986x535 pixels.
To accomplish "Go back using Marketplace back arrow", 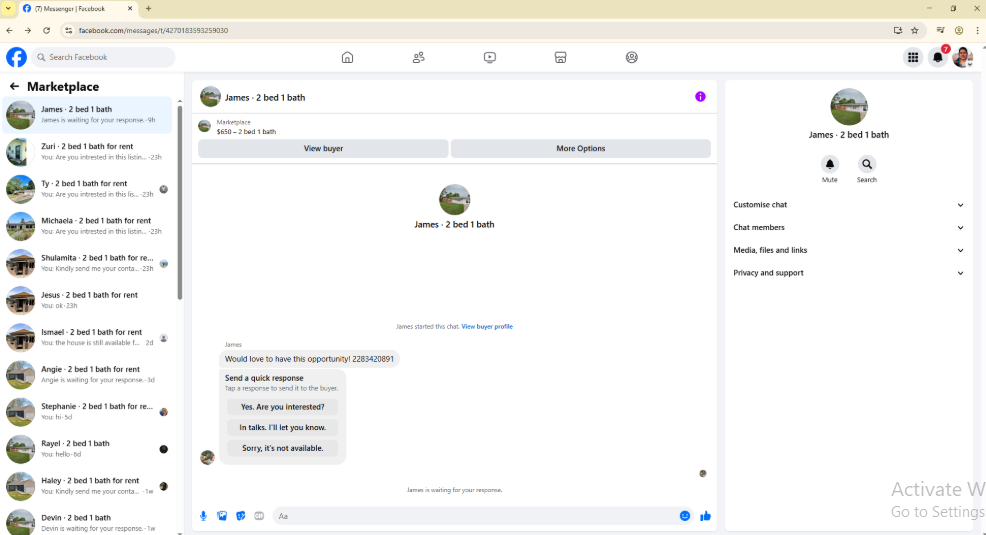I will point(14,86).
